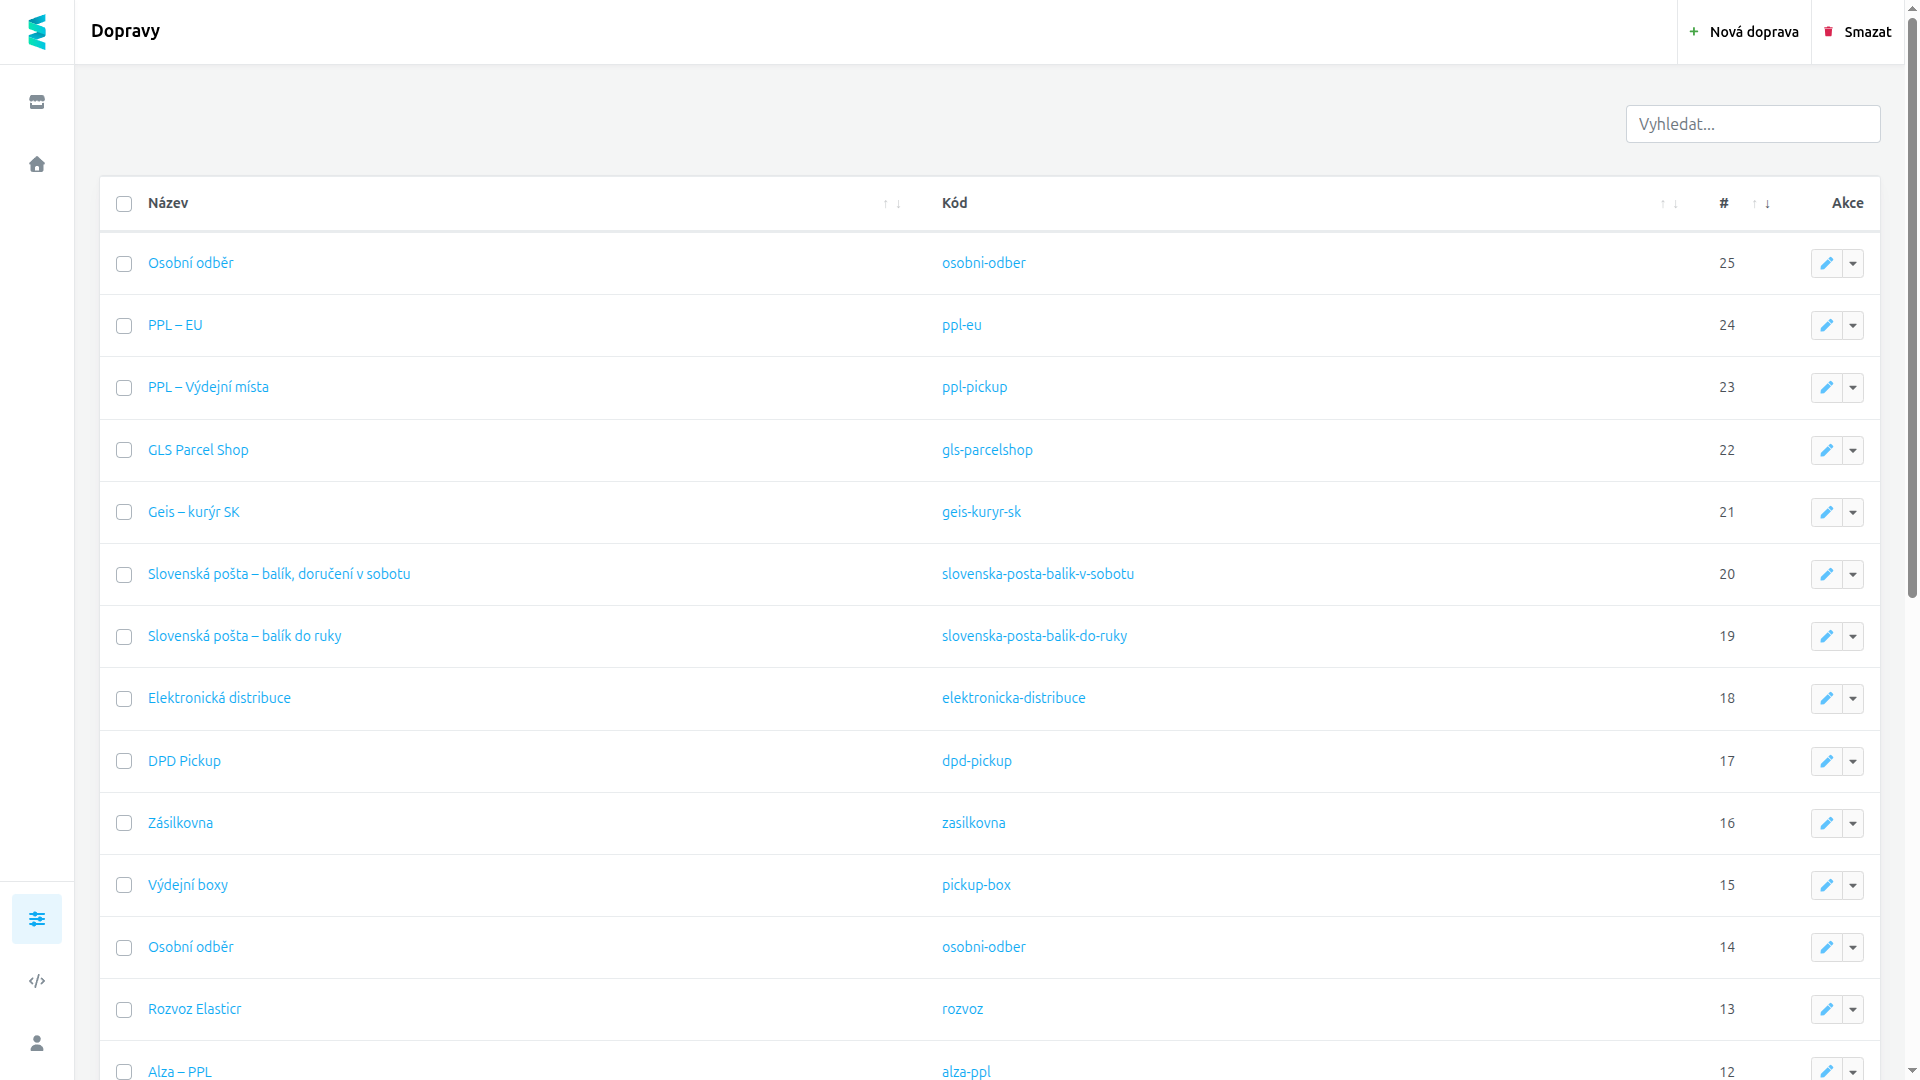Viewport: 1920px width, 1080px height.
Task: Open settings sliders icon in sidebar
Action: coord(37,919)
